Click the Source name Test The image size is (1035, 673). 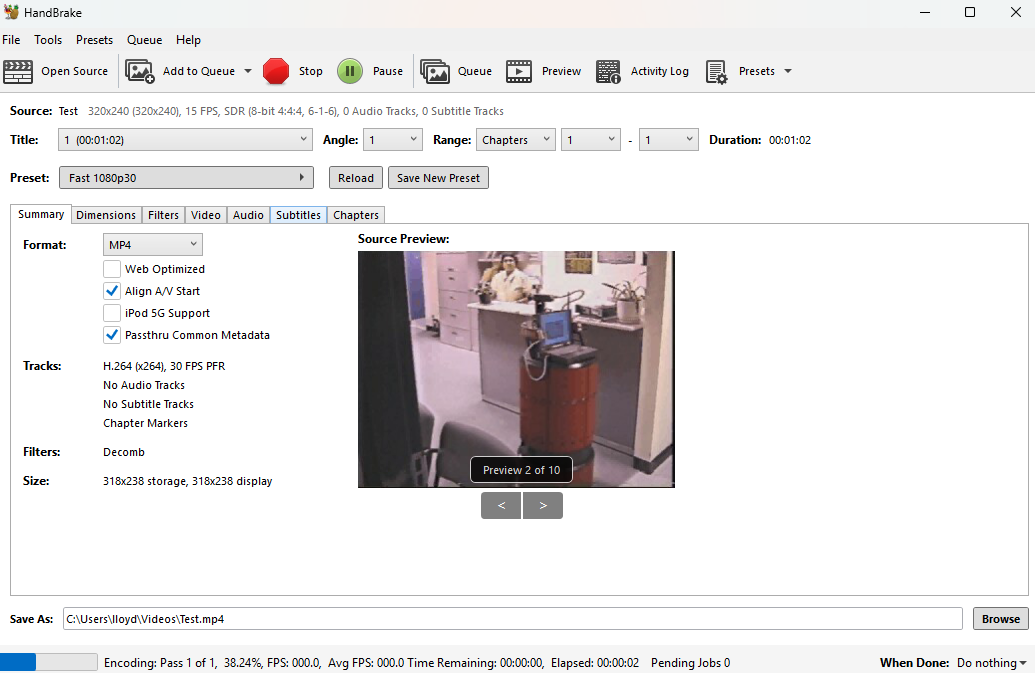click(x=68, y=111)
